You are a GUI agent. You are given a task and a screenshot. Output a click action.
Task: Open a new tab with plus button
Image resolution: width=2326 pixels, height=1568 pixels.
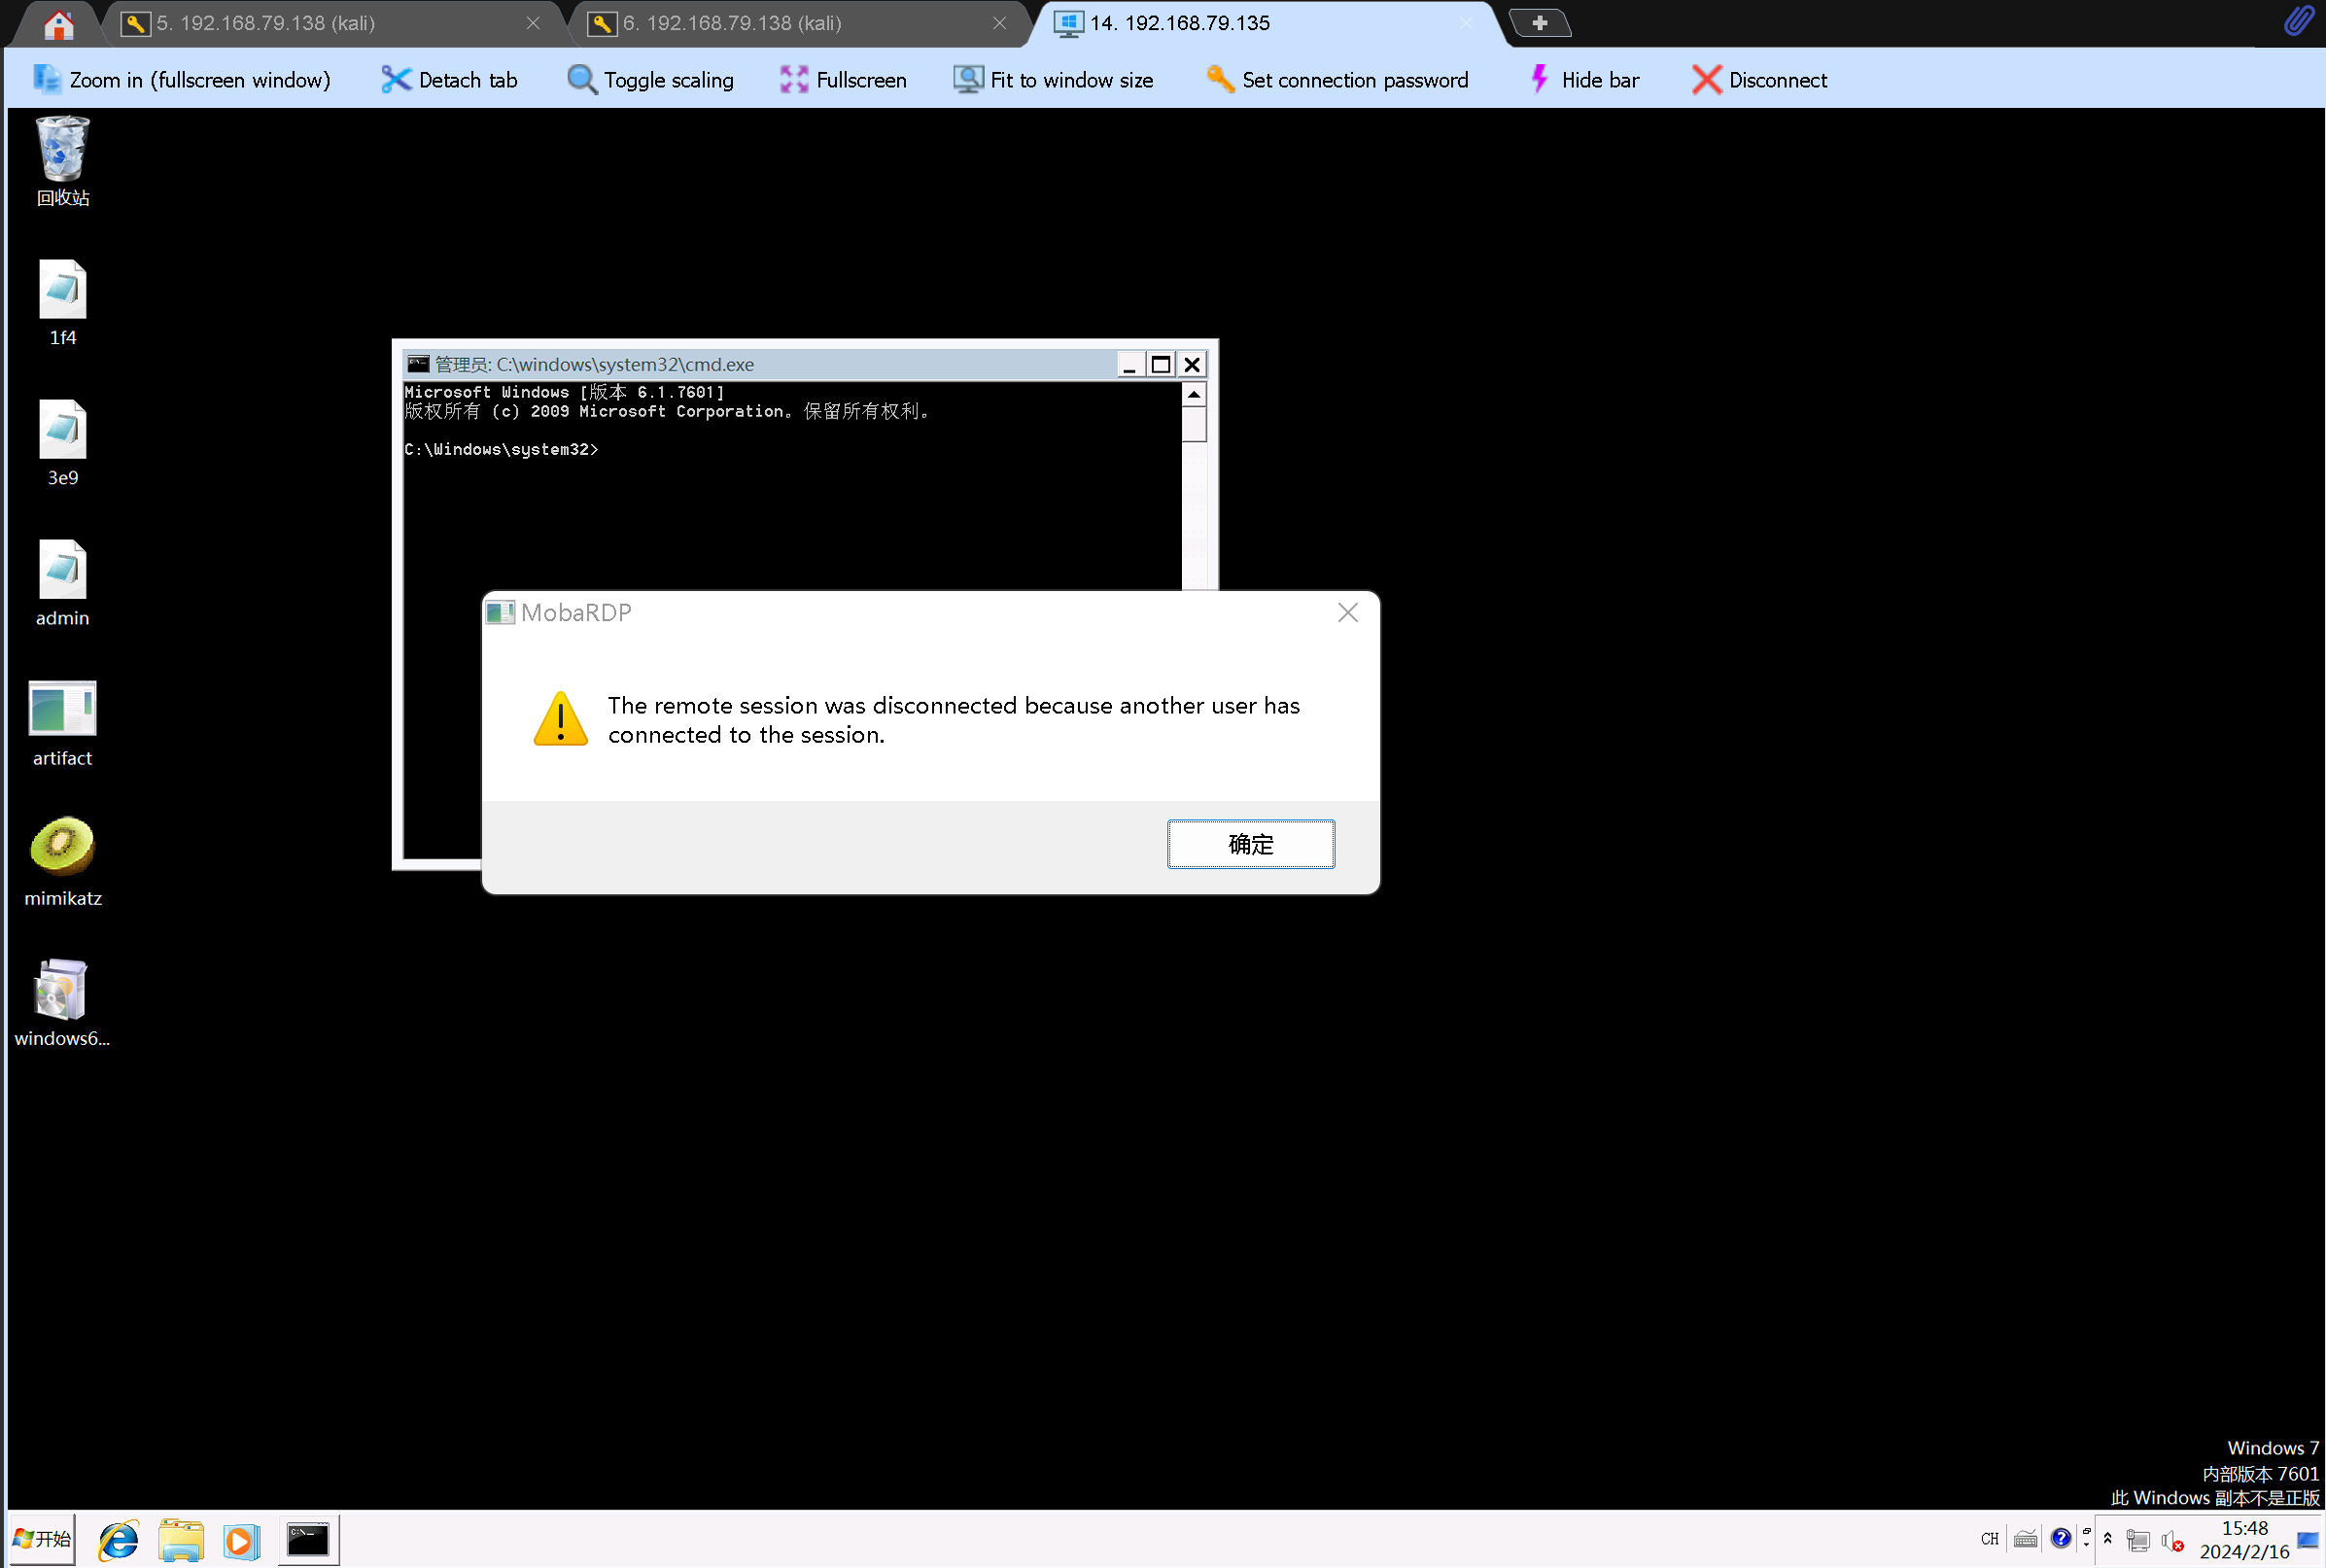pos(1539,23)
